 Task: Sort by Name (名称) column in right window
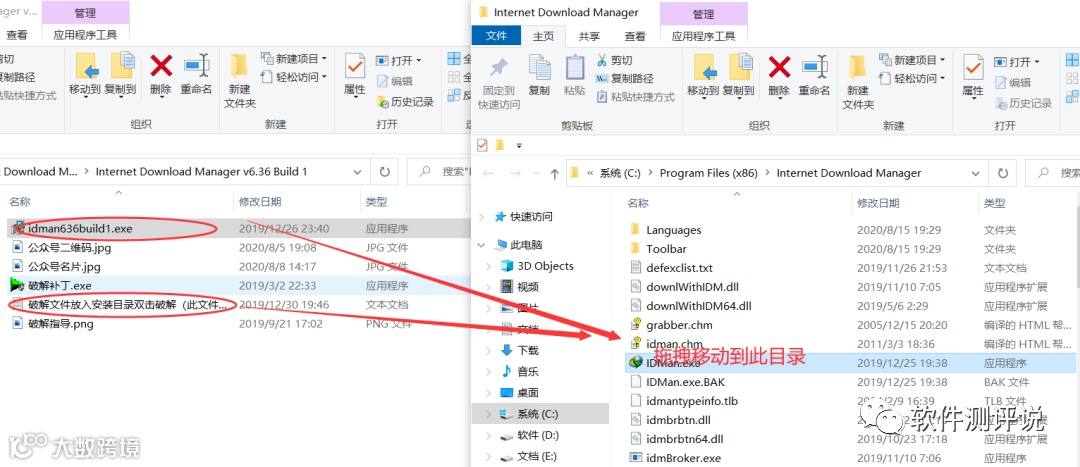tap(638, 203)
